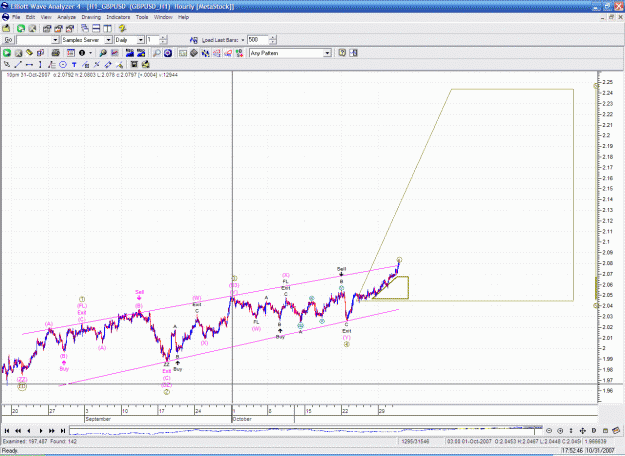Click the blue target circle icon
The image size is (625, 456).
(168, 53)
